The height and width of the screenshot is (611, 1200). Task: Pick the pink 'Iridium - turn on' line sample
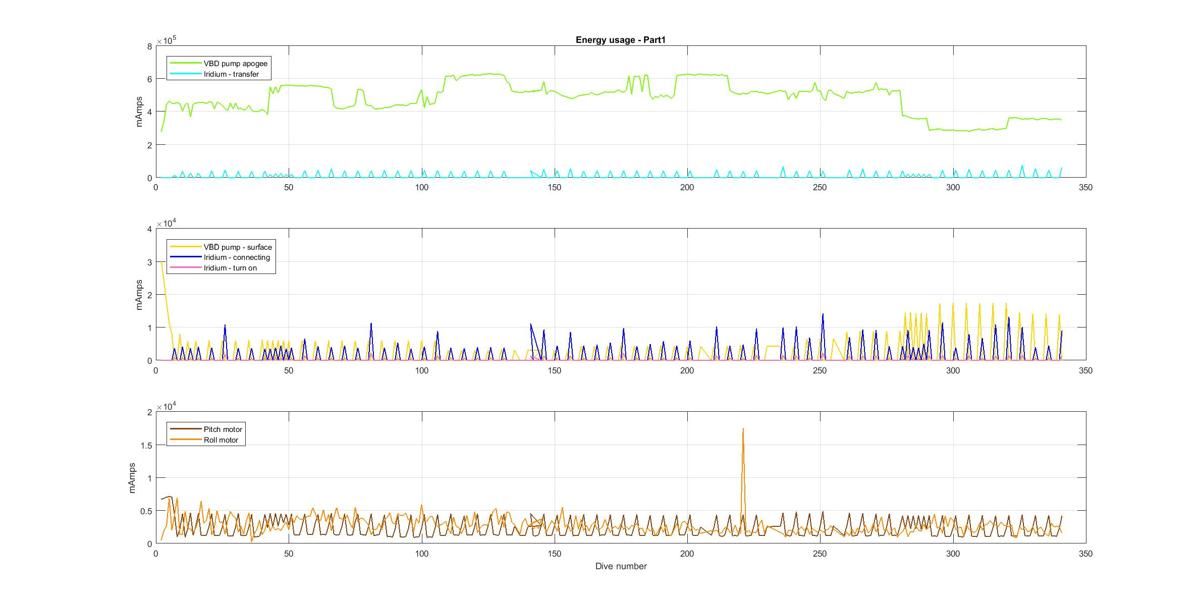click(185, 269)
